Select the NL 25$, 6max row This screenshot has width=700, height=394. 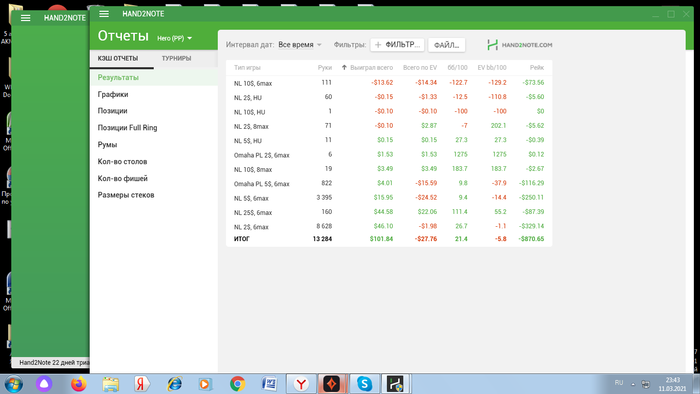[389, 212]
